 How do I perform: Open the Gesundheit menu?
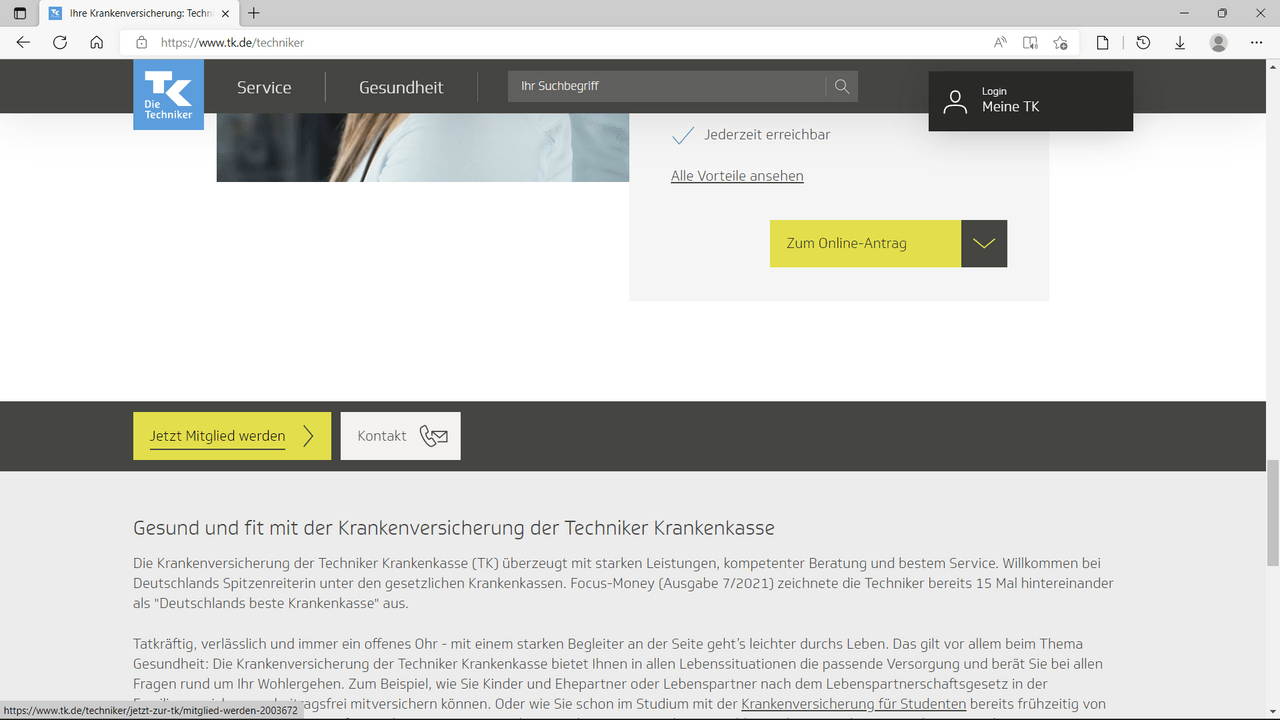[x=401, y=87]
